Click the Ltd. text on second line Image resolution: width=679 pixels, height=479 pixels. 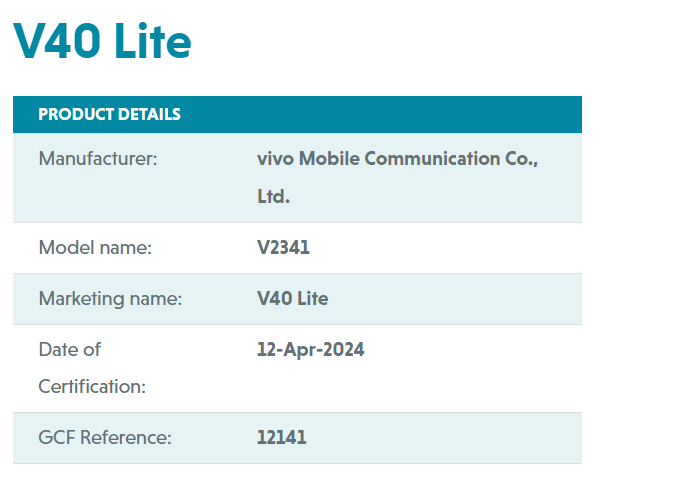click(x=273, y=197)
